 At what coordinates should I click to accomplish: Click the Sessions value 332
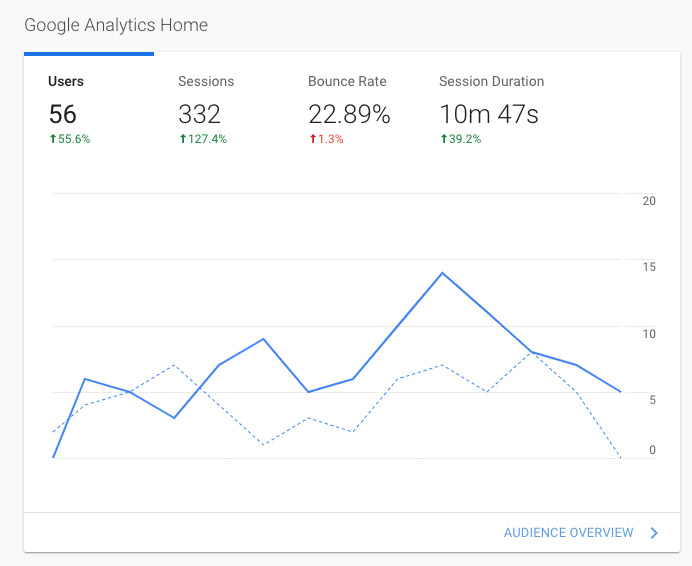pyautogui.click(x=199, y=114)
